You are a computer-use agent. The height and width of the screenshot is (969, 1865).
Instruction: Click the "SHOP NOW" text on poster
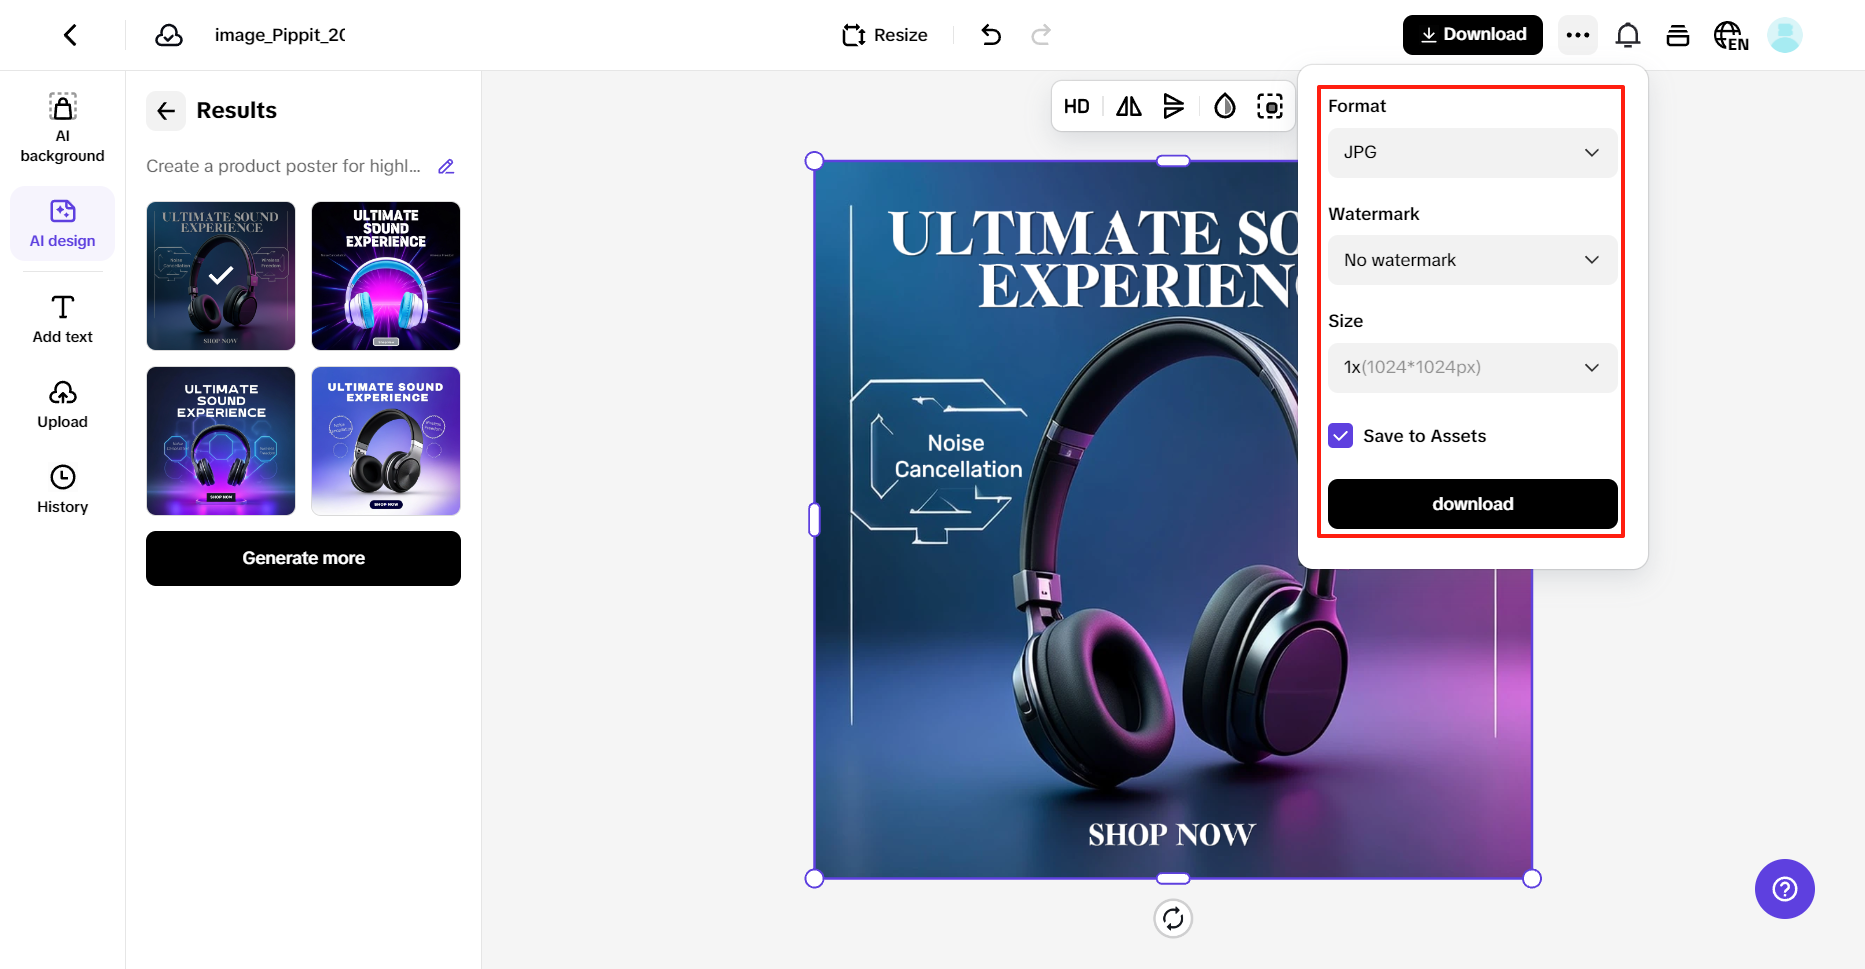click(1171, 835)
